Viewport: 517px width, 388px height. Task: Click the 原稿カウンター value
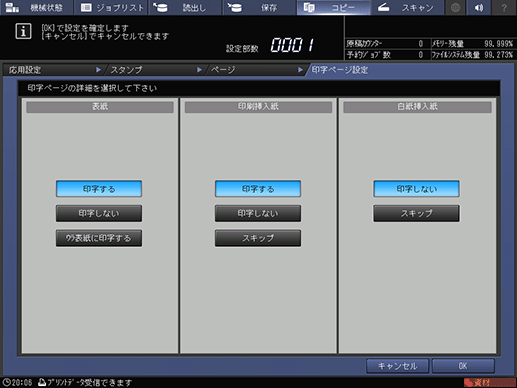click(421, 44)
